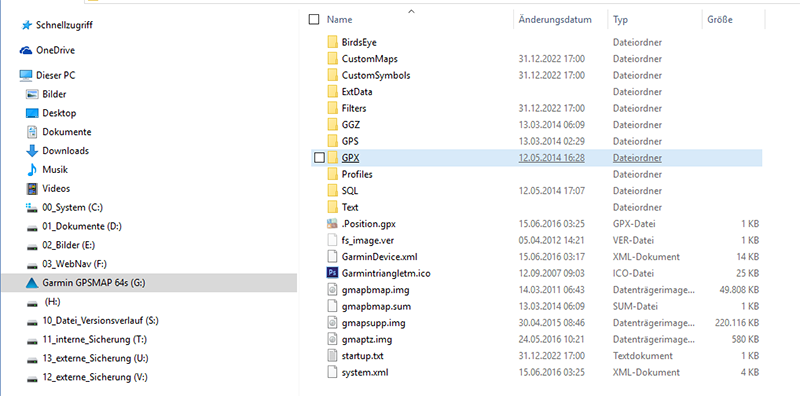Click the Photoshop icon of Garmintriangletm.ico
This screenshot has height=396, width=800.
pos(332,273)
